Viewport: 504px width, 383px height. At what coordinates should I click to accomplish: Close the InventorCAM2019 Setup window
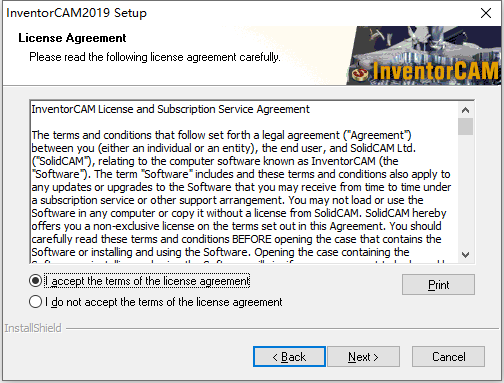point(486,13)
